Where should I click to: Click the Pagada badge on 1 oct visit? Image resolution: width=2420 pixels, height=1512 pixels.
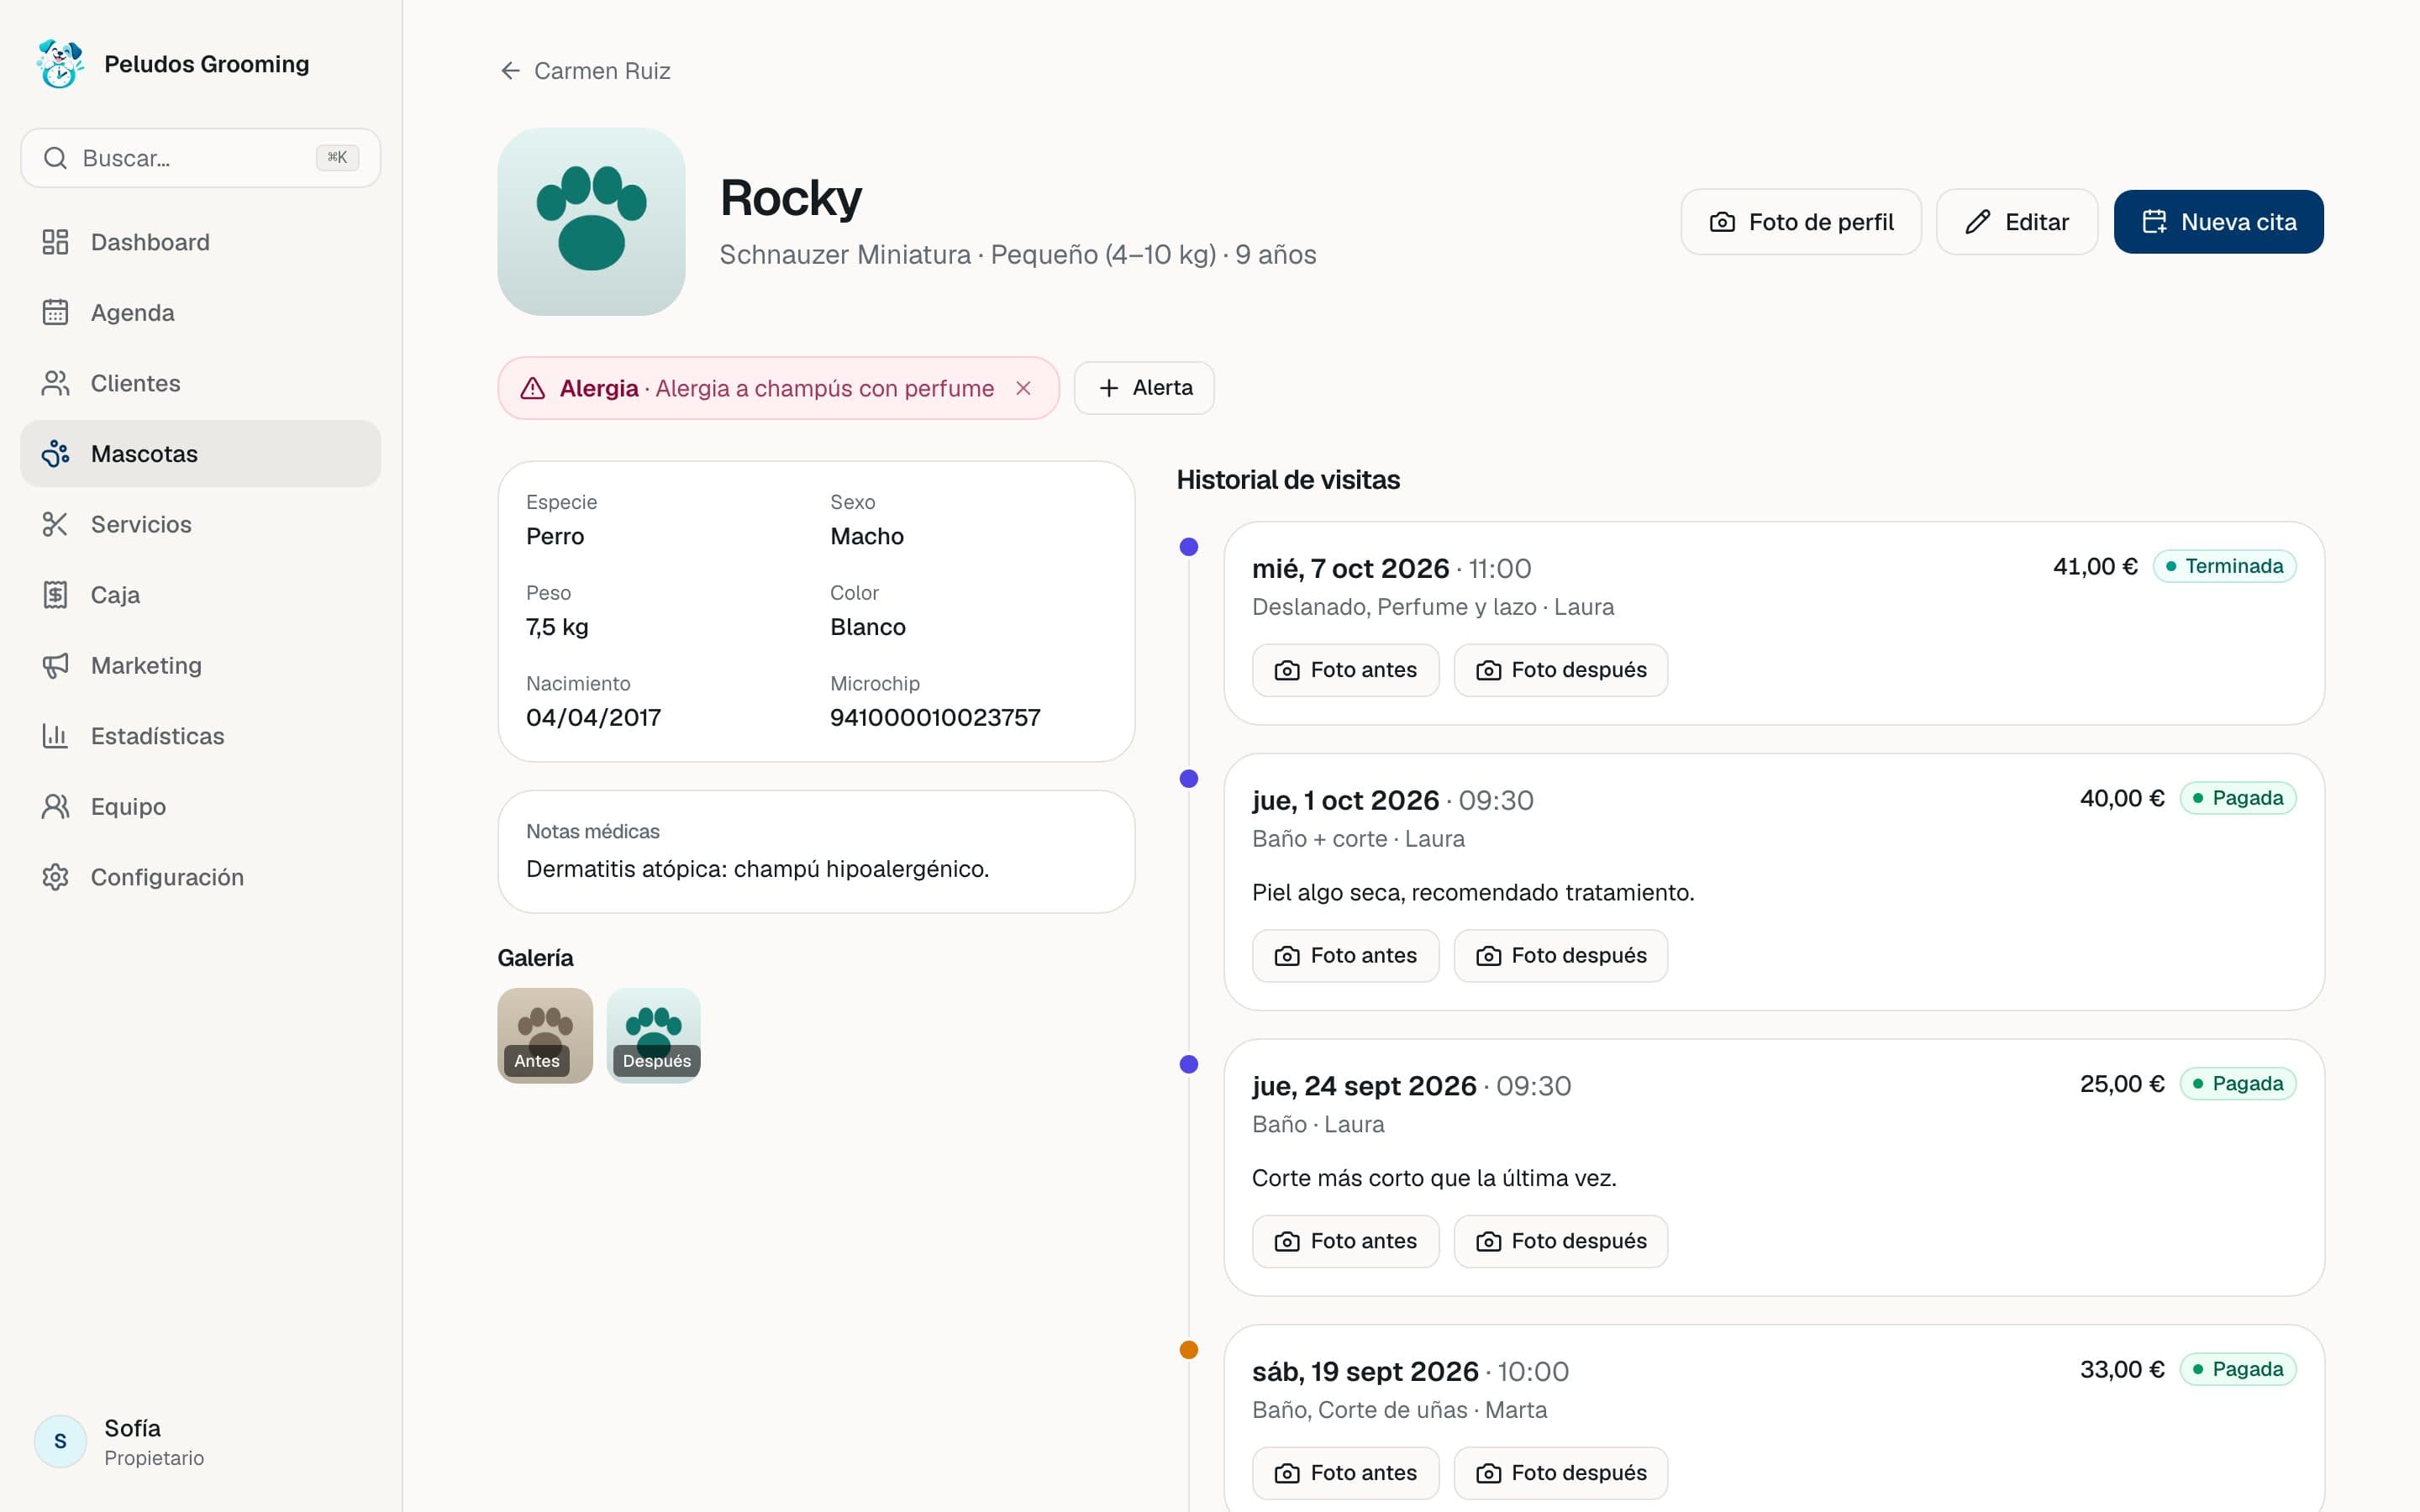coord(2238,798)
